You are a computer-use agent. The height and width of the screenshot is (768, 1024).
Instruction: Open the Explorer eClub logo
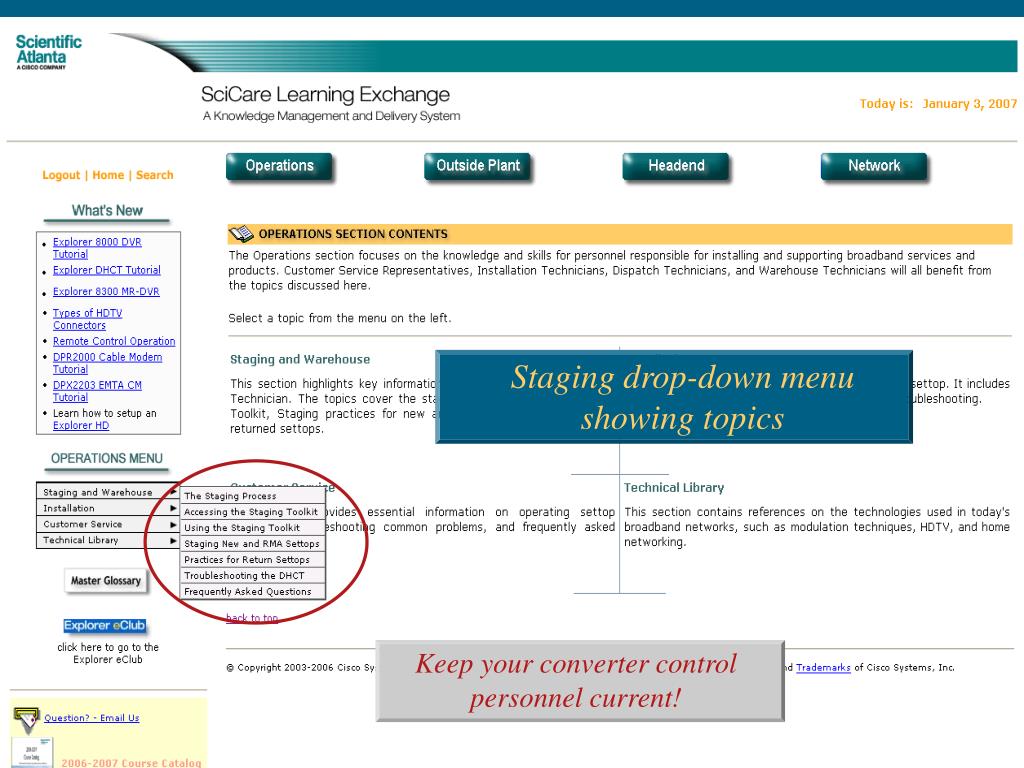pyautogui.click(x=104, y=626)
